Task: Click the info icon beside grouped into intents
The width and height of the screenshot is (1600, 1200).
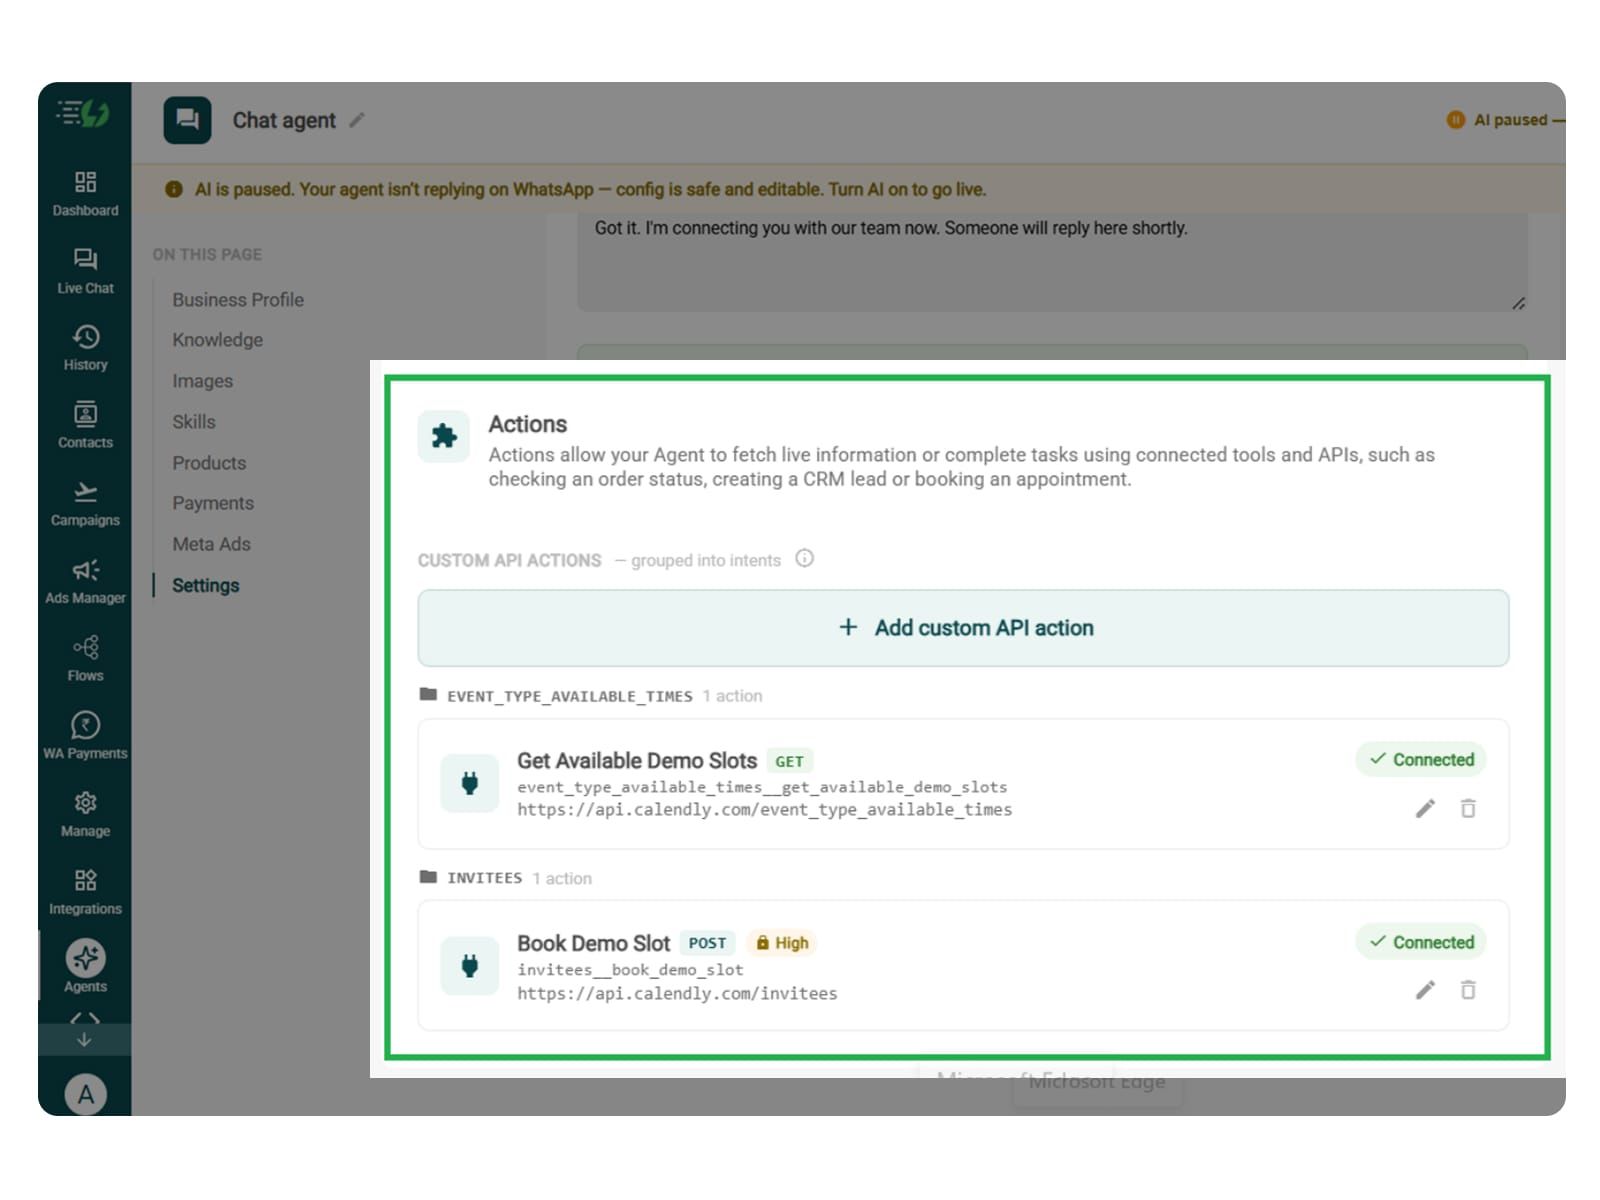Action: tap(805, 559)
